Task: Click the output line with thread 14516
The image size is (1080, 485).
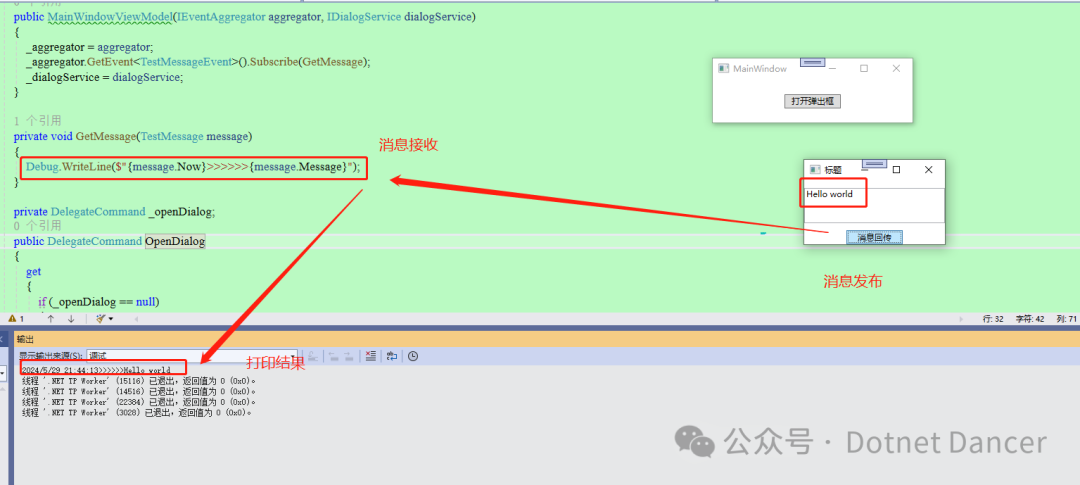Action: [139, 391]
